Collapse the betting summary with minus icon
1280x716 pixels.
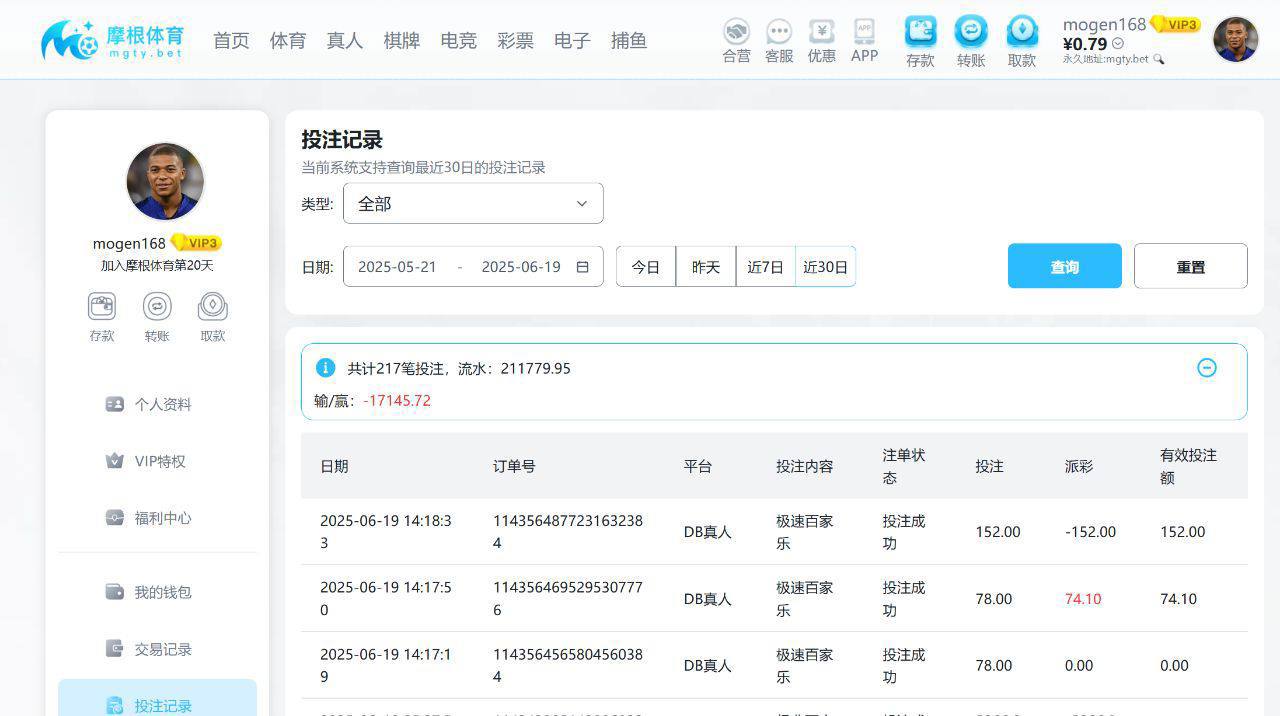1207,368
